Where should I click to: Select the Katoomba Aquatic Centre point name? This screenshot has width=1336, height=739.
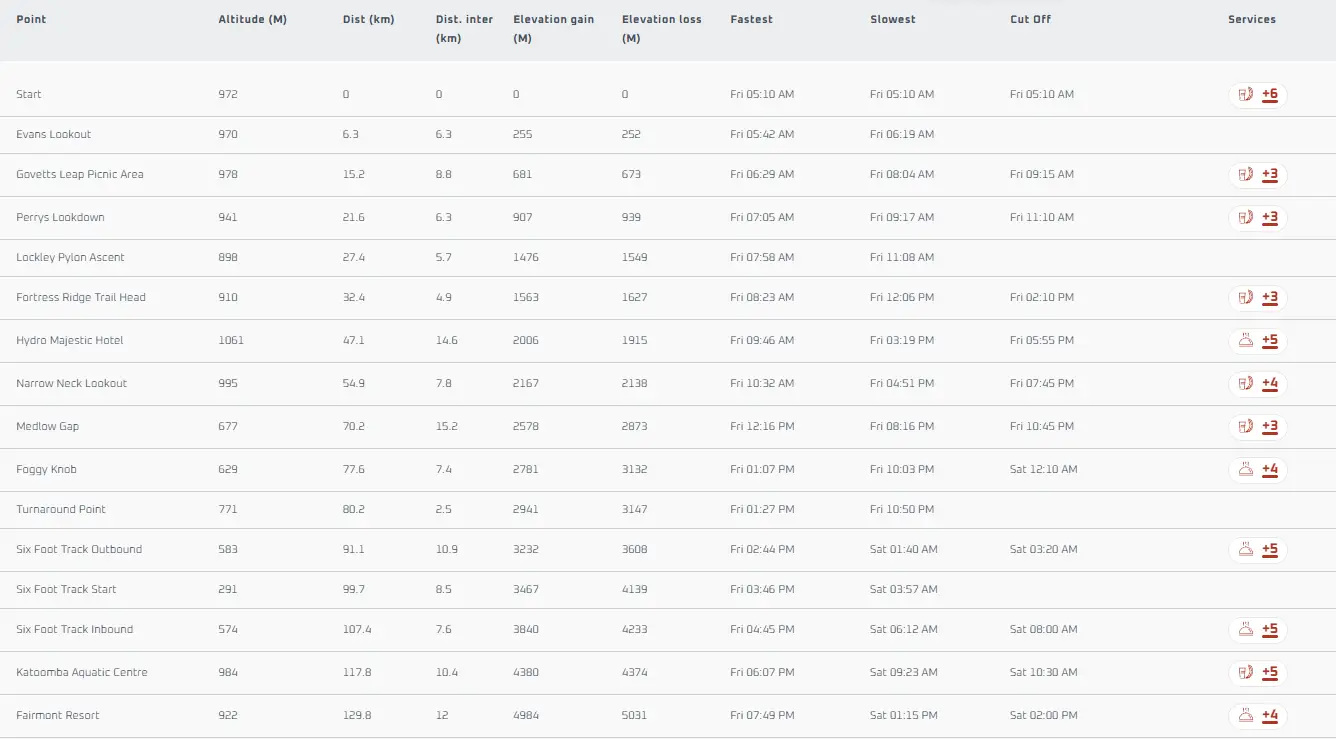[x=82, y=672]
